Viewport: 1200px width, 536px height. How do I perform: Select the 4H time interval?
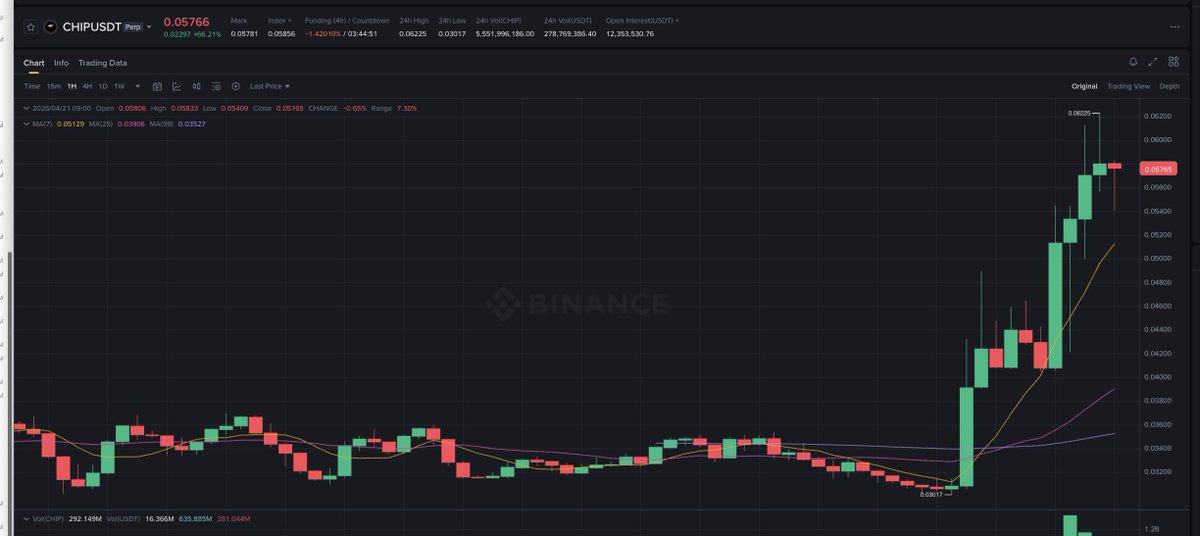88,87
